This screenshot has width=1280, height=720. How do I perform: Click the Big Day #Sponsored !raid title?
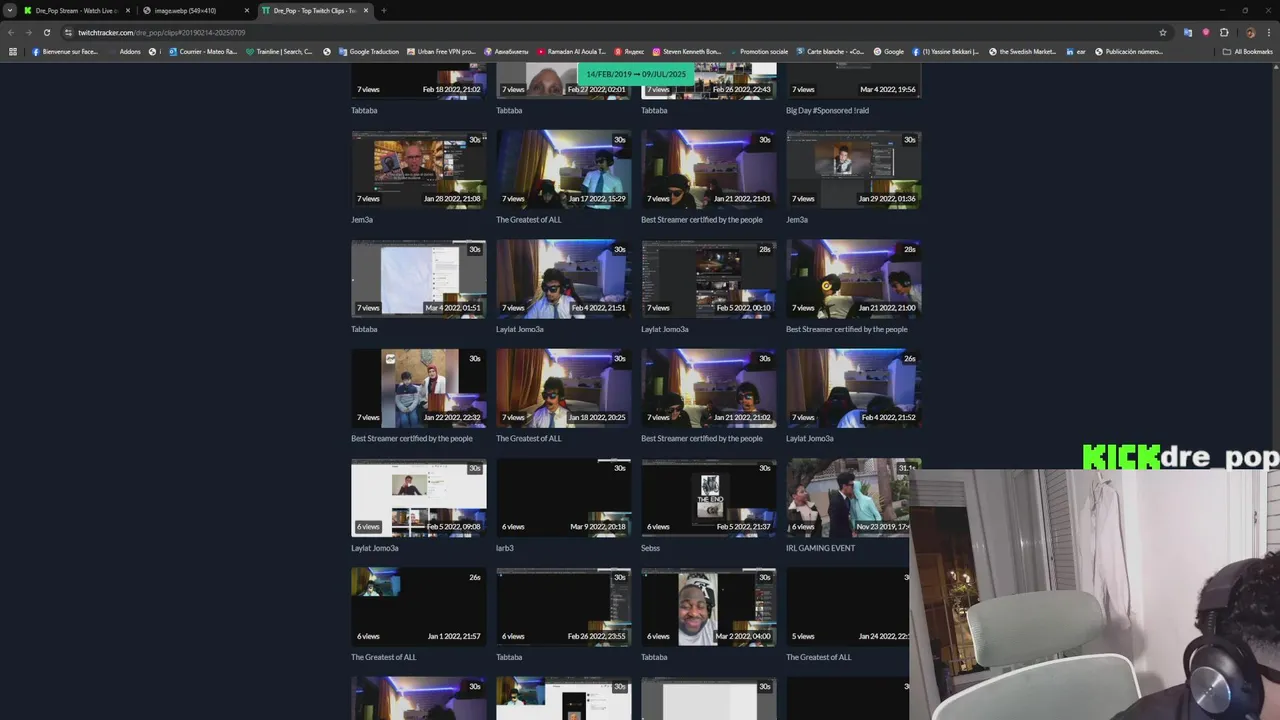point(827,110)
